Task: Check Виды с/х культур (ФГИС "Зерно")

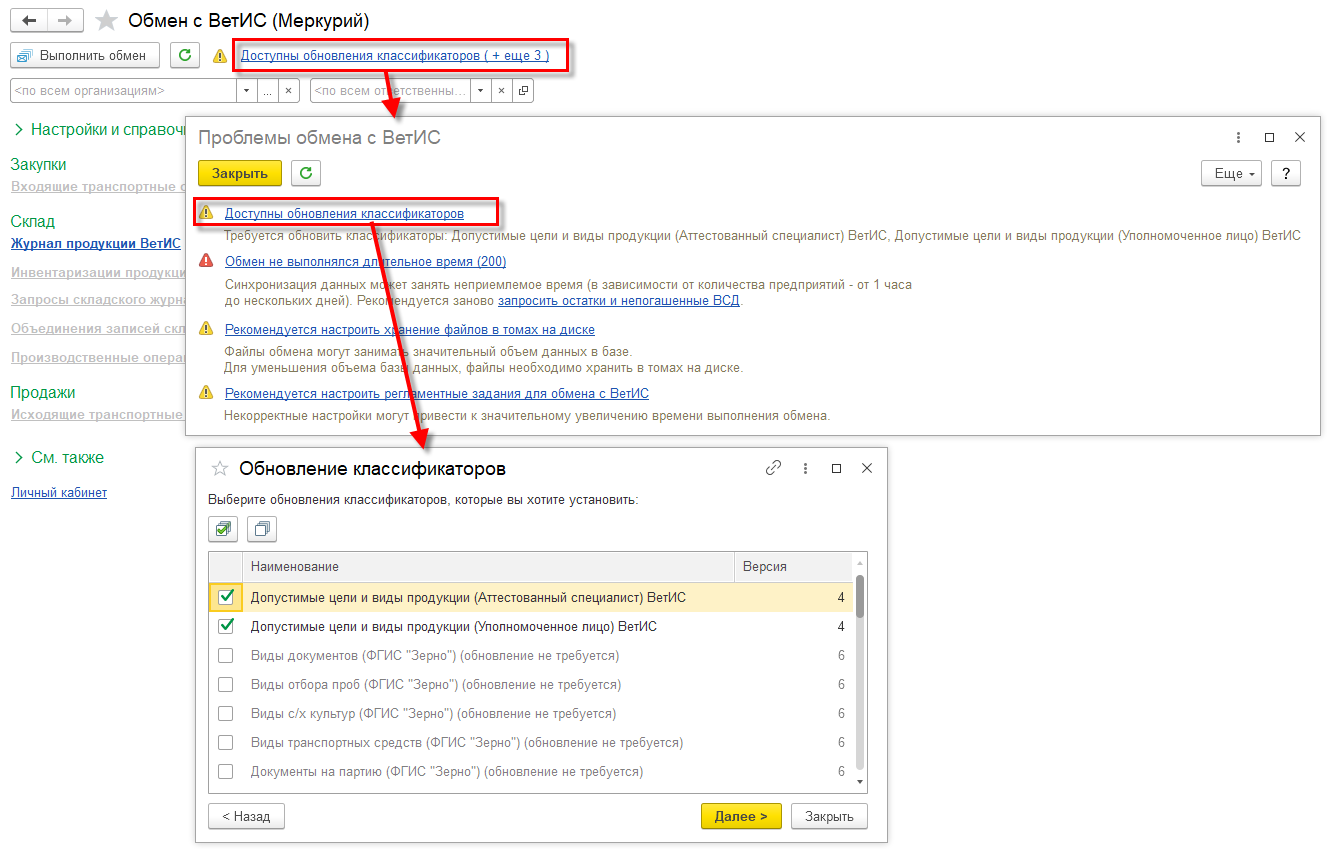Action: pos(226,714)
